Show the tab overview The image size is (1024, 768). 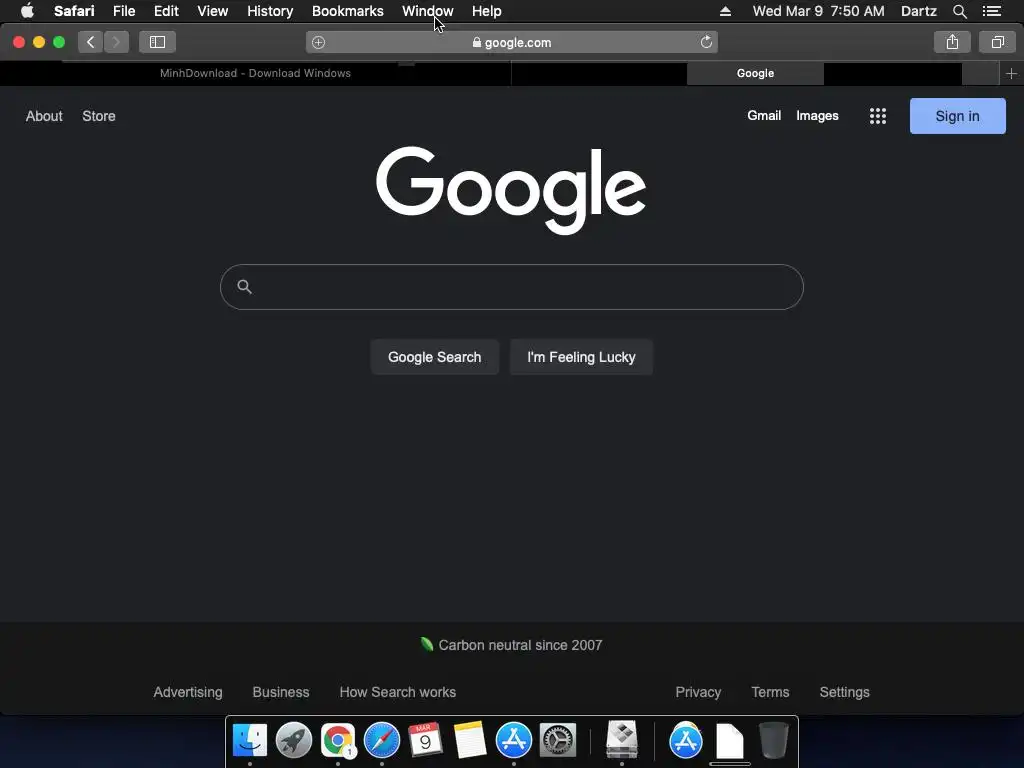(997, 42)
